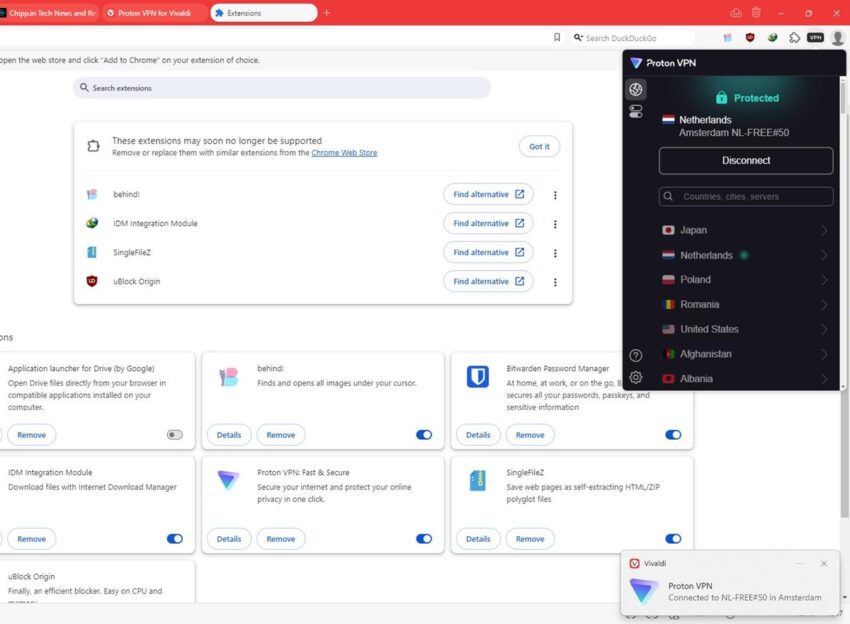Click the uBlock Origin icon in unsupported list
Image resolution: width=850 pixels, height=624 pixels.
(92, 281)
